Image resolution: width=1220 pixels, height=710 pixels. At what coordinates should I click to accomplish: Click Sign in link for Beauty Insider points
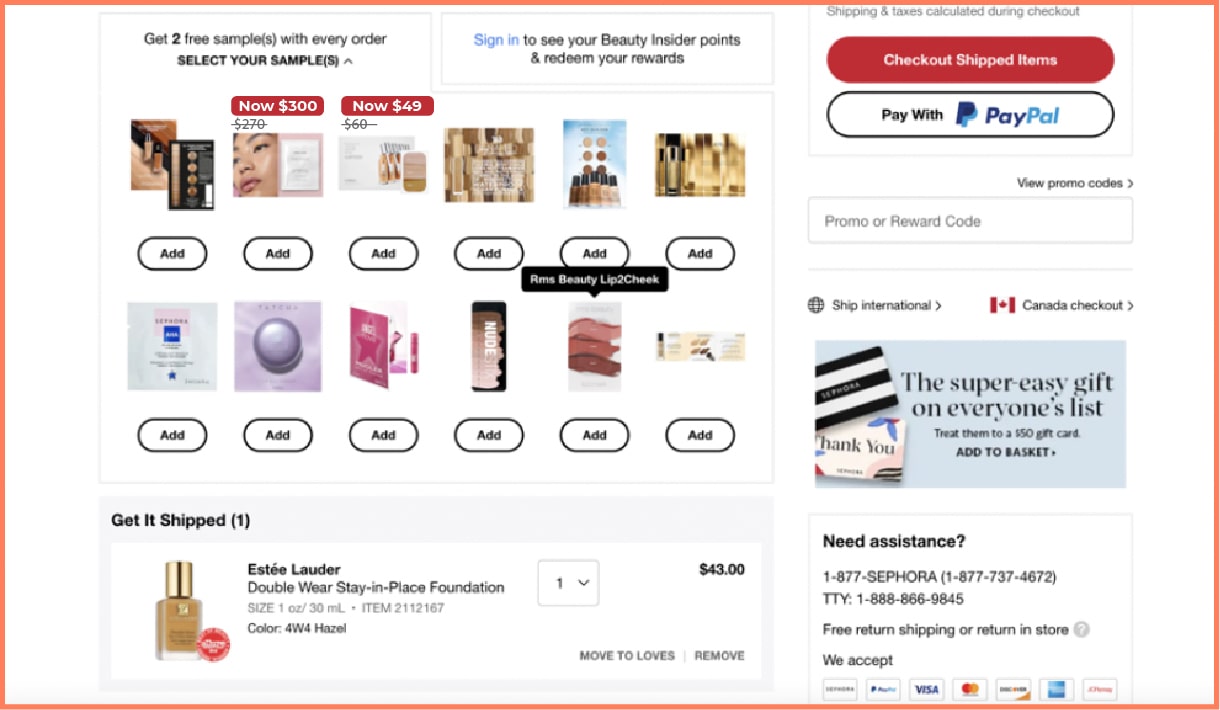[496, 40]
